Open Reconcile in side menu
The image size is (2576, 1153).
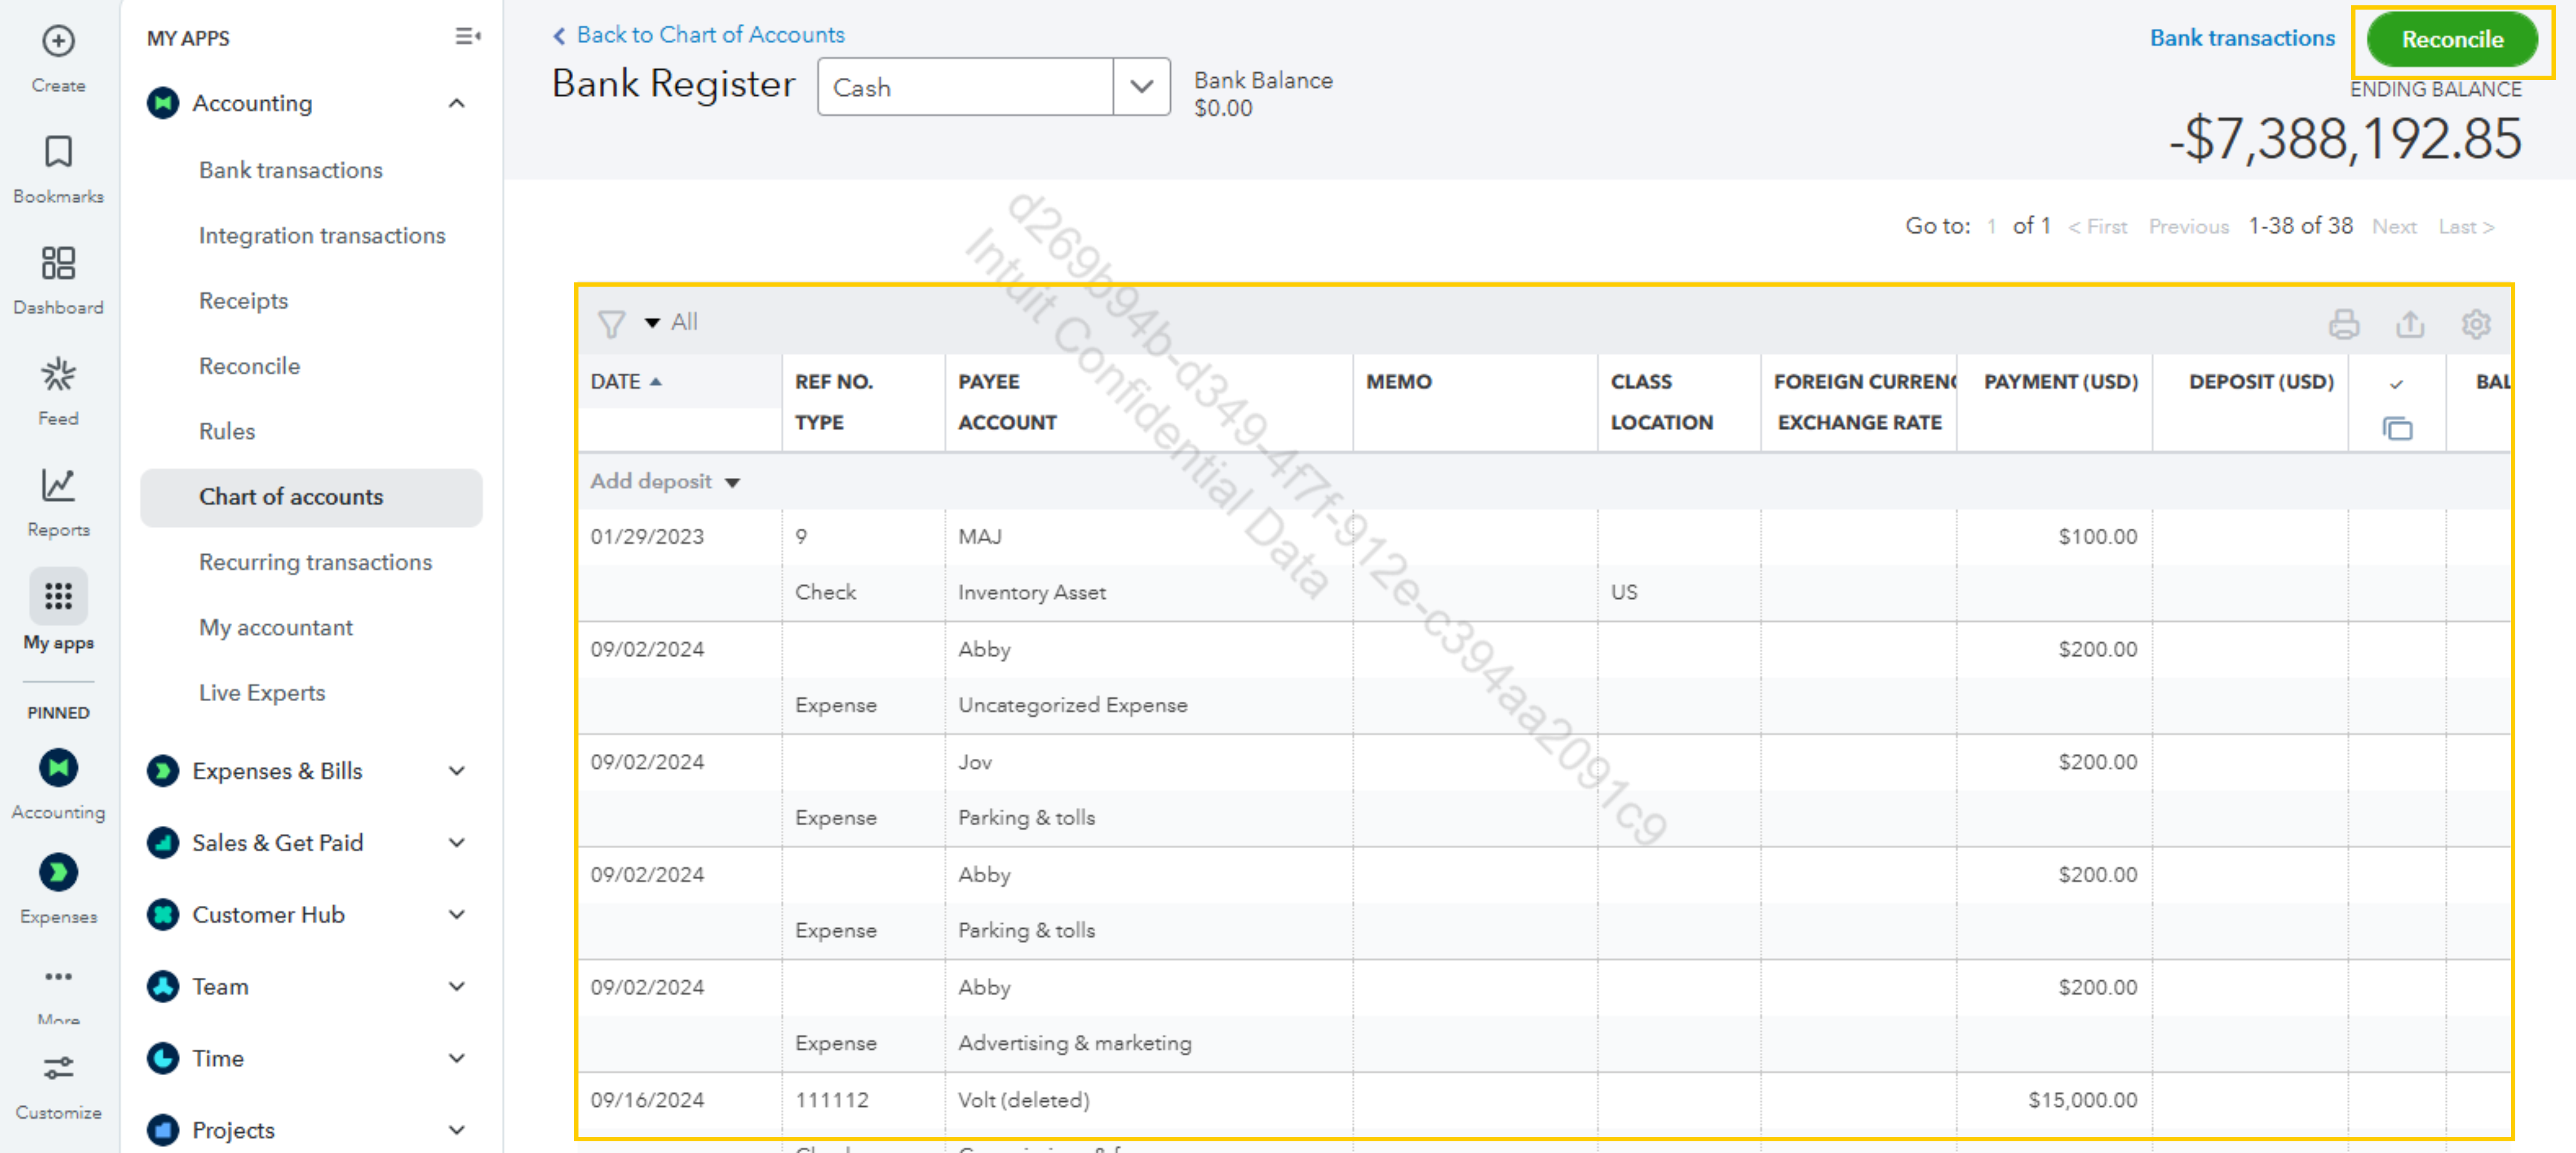click(x=249, y=366)
